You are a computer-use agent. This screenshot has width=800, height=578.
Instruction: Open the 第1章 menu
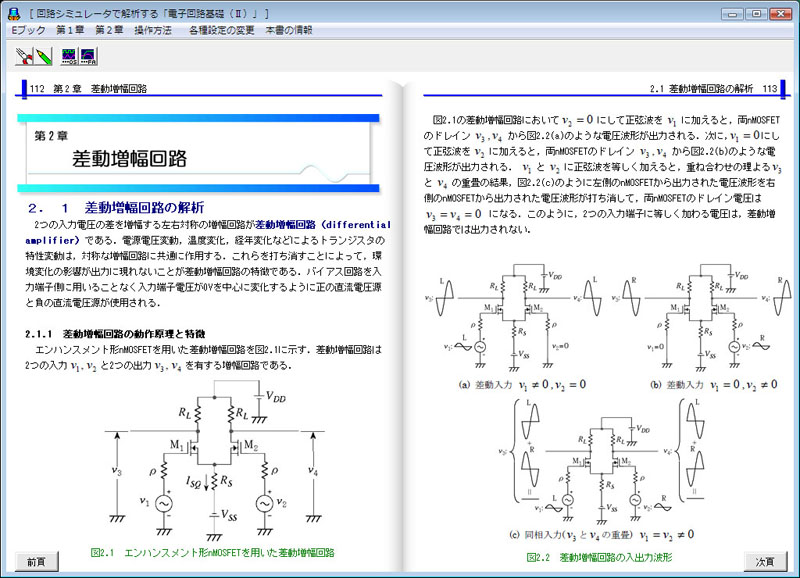[x=70, y=30]
